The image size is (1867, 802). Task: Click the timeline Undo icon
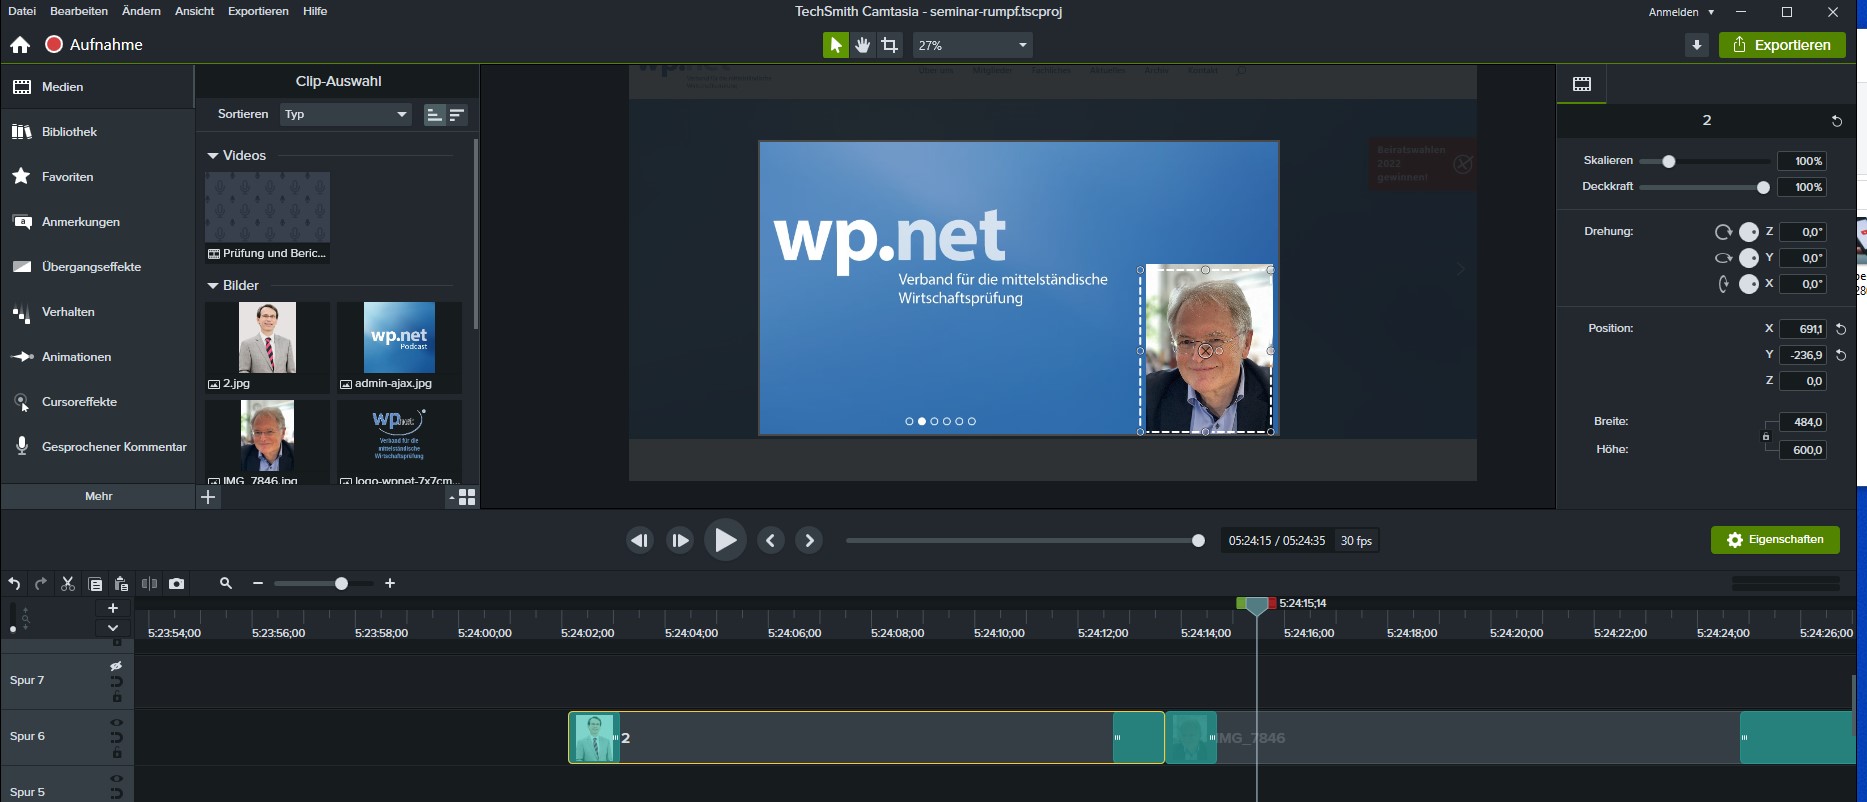(14, 584)
